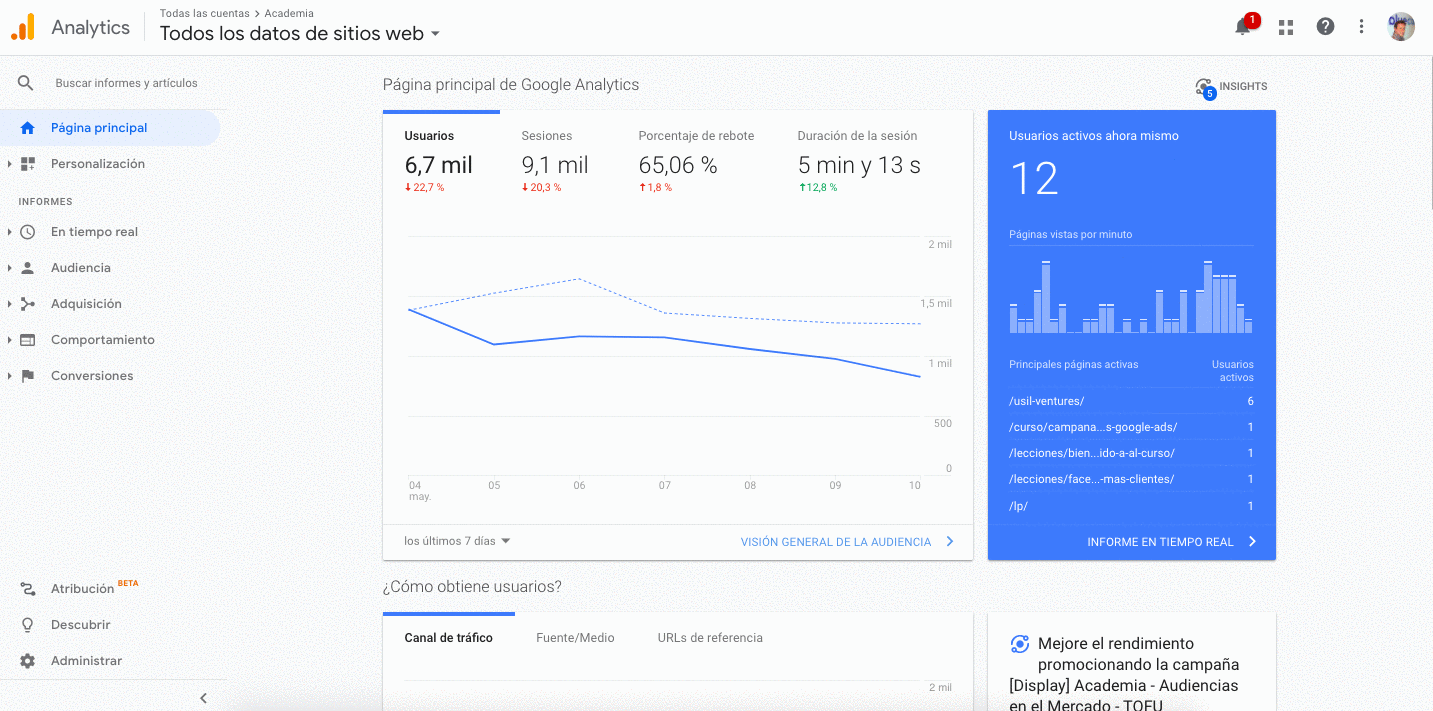This screenshot has height=711, width=1433.
Task: Click the search magnifier icon
Action: pos(26,83)
